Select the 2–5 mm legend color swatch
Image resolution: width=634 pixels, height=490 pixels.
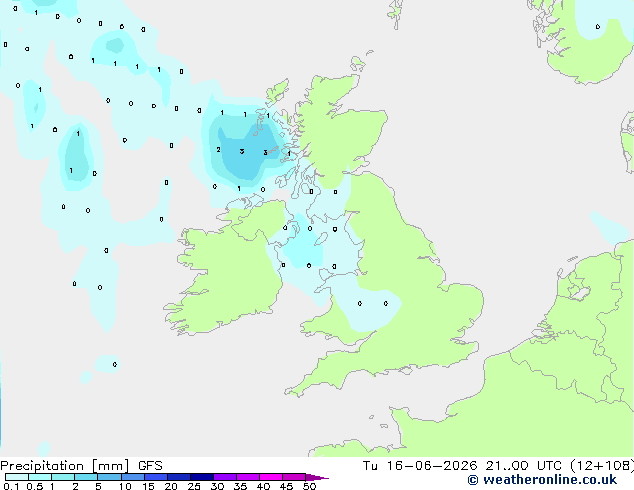pos(86,477)
